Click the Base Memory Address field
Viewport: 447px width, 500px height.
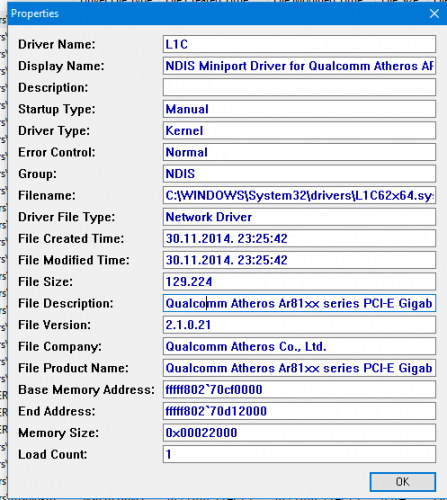pyautogui.click(x=299, y=389)
